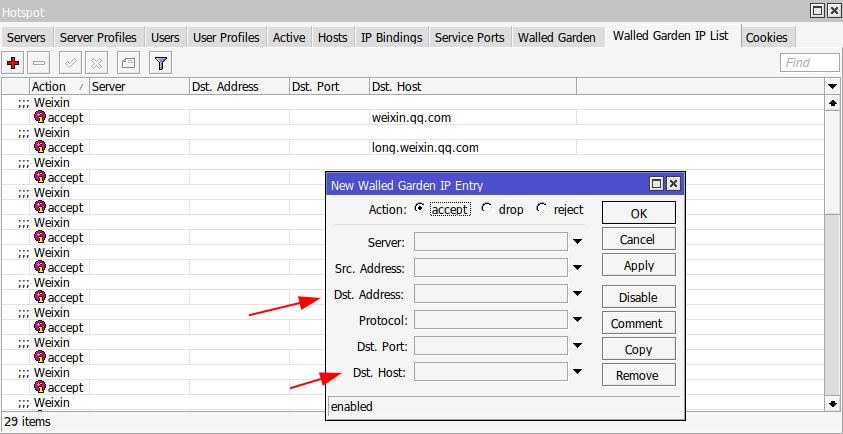Click the Disable cross toolbar icon
This screenshot has height=434, width=843.
(x=97, y=63)
